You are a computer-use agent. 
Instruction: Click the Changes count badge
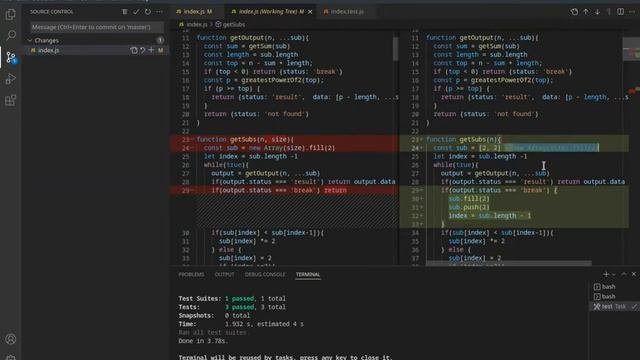coord(160,40)
